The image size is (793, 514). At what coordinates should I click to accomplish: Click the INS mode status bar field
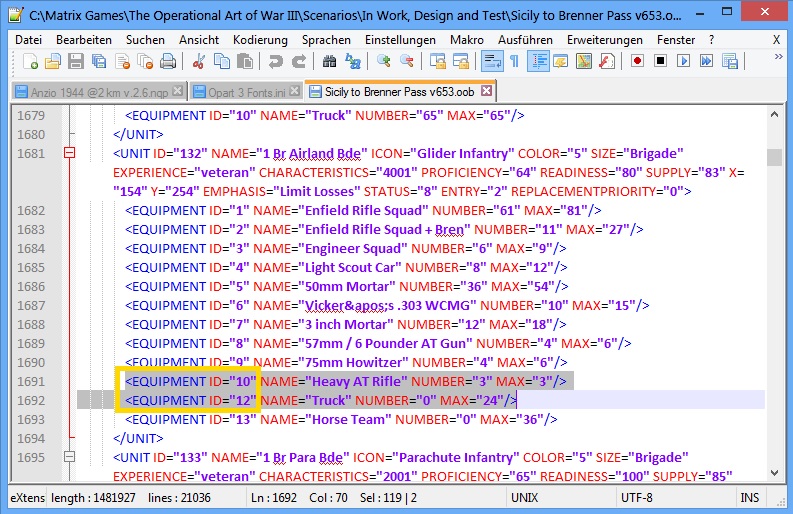coord(749,496)
